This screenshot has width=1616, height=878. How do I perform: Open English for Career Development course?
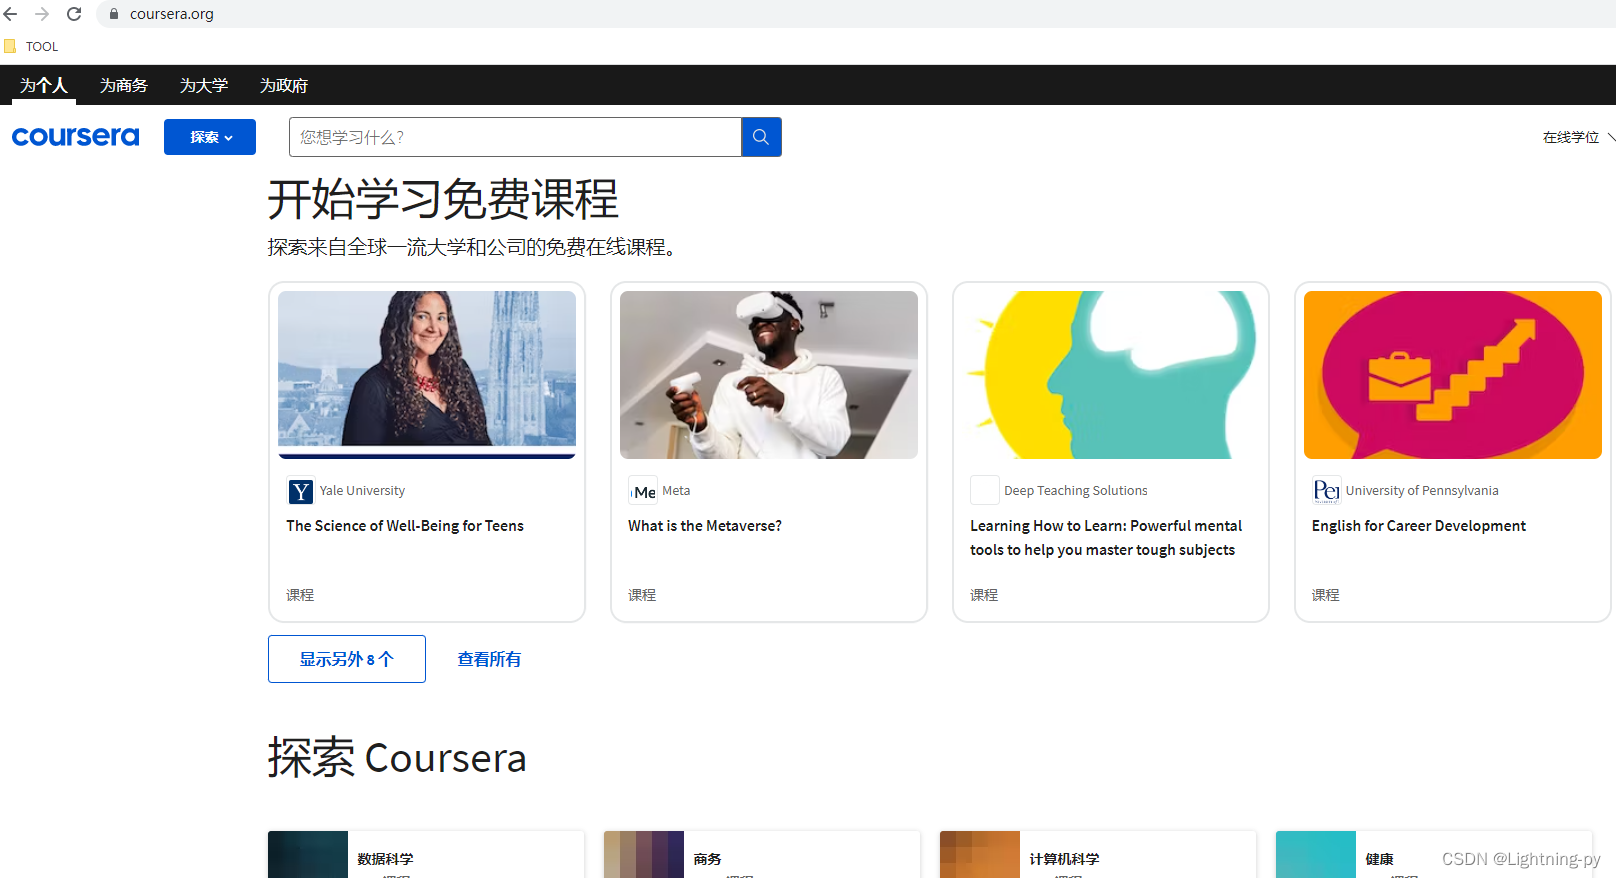pyautogui.click(x=1419, y=526)
